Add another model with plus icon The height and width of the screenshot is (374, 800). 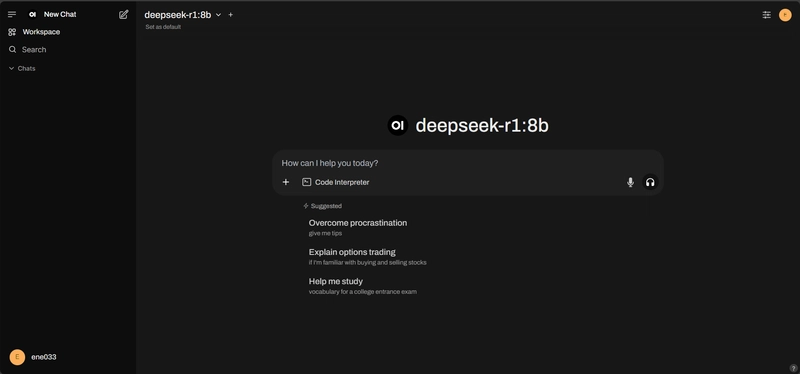tap(231, 15)
